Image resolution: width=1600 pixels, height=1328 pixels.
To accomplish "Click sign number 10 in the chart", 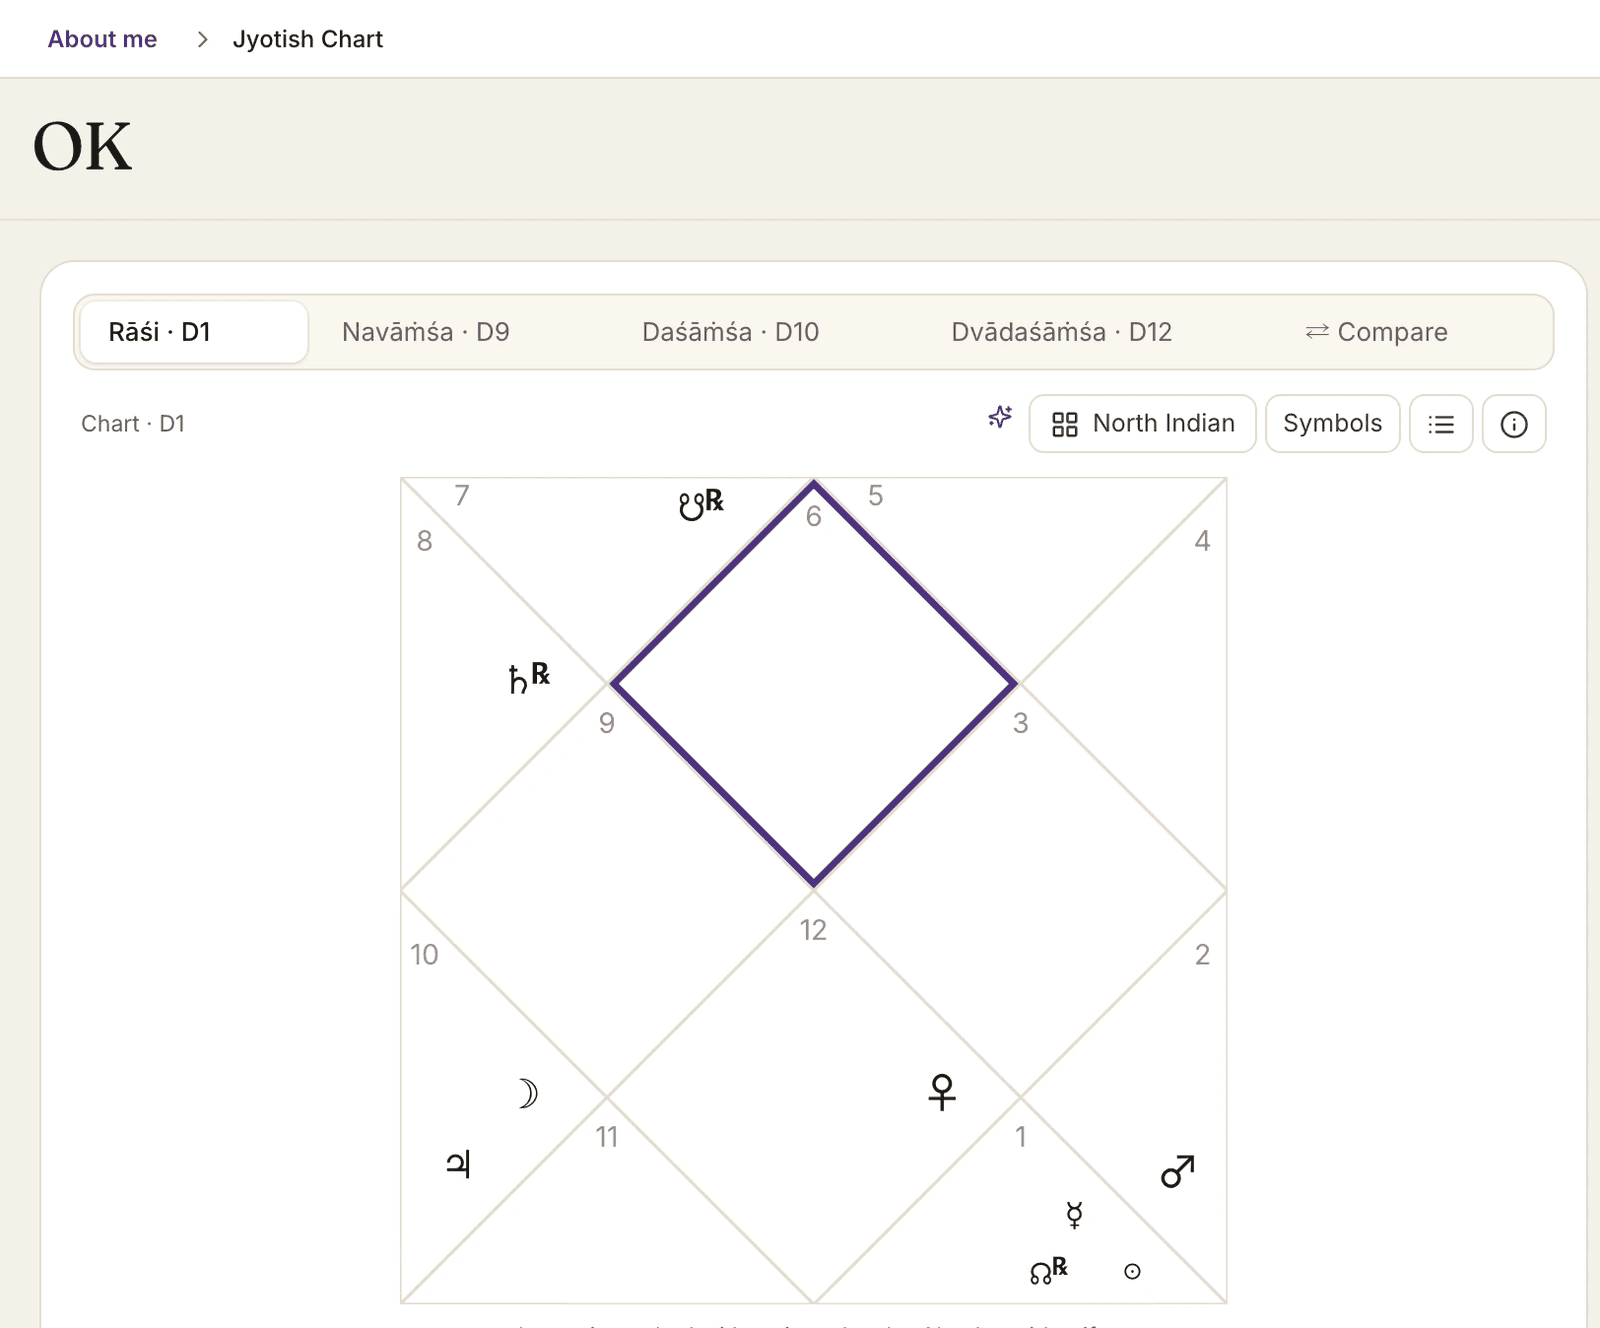I will [424, 955].
